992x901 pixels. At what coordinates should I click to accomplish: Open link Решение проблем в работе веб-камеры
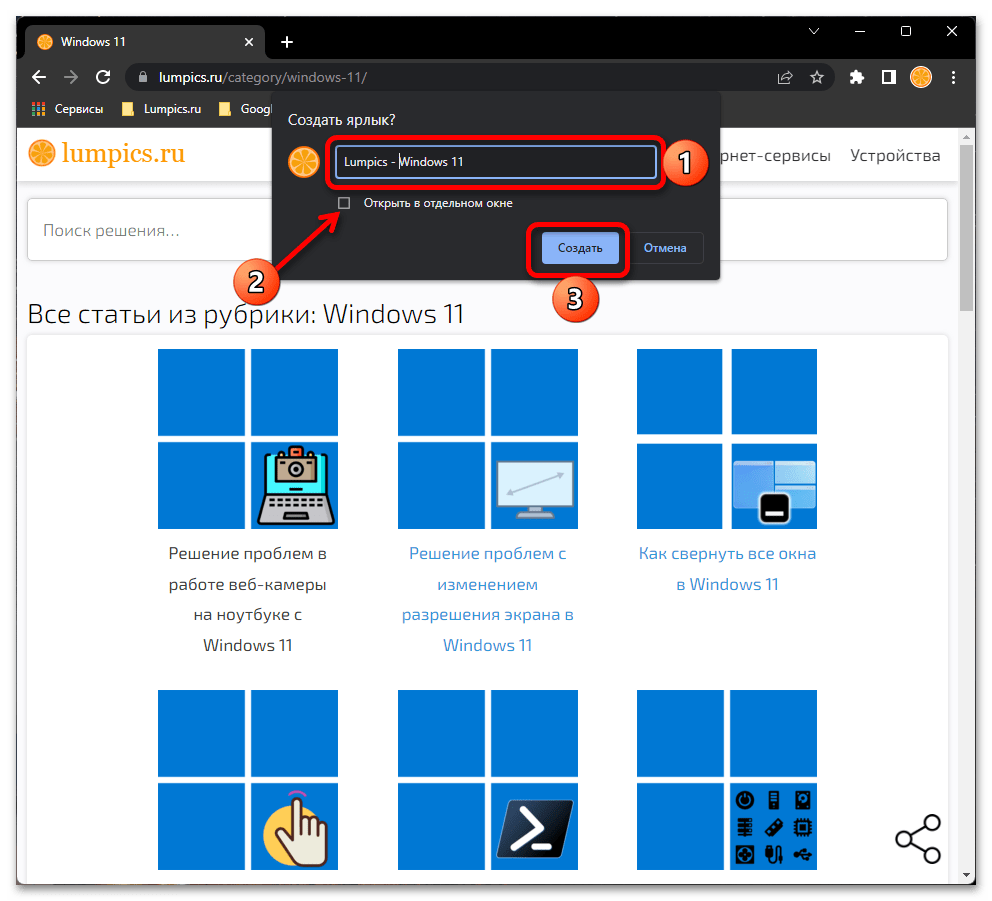(x=247, y=599)
